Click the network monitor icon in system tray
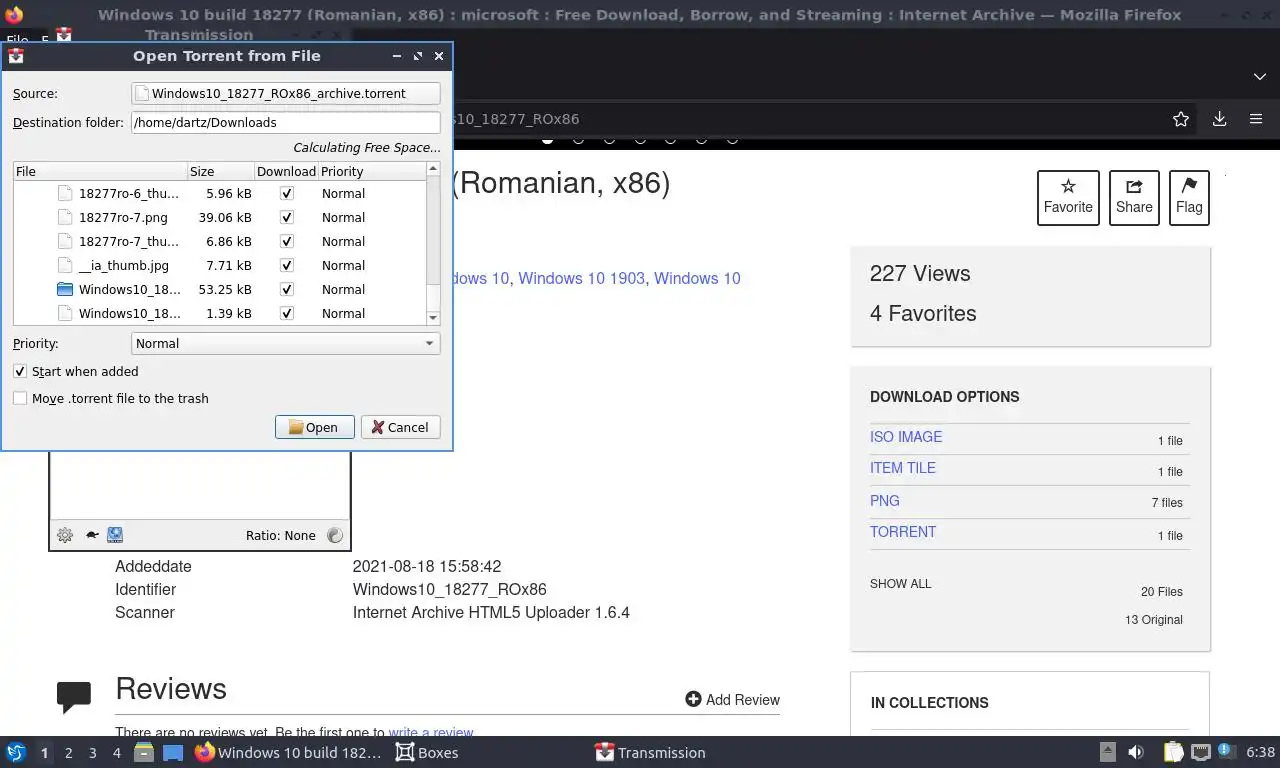 click(x=1200, y=752)
